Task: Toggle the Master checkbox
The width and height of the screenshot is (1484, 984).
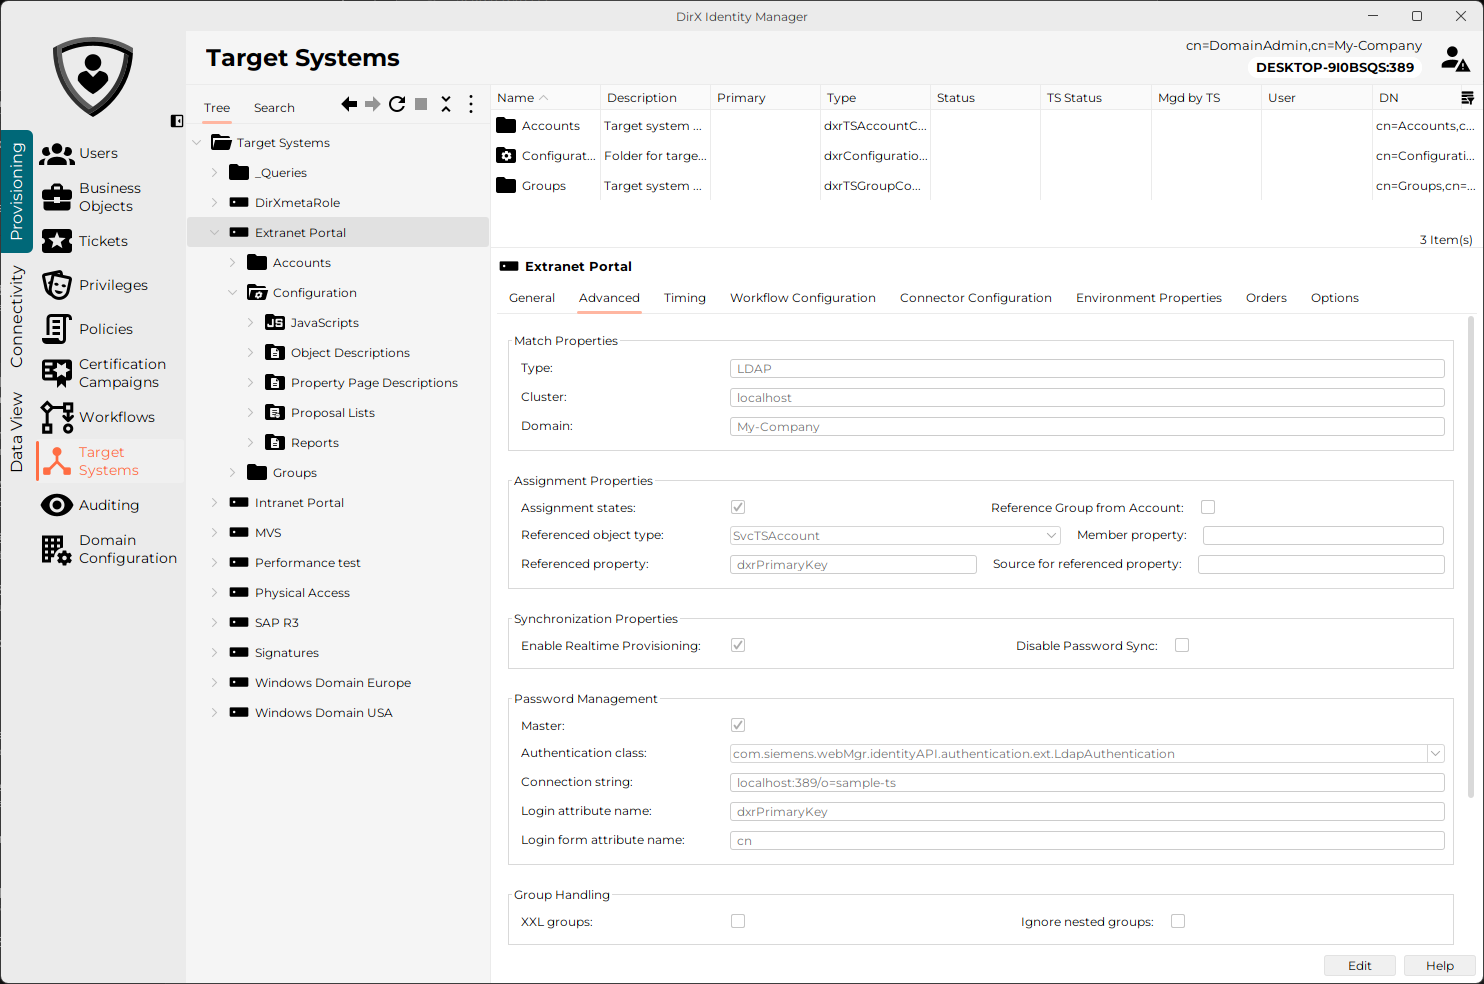Action: 738,725
